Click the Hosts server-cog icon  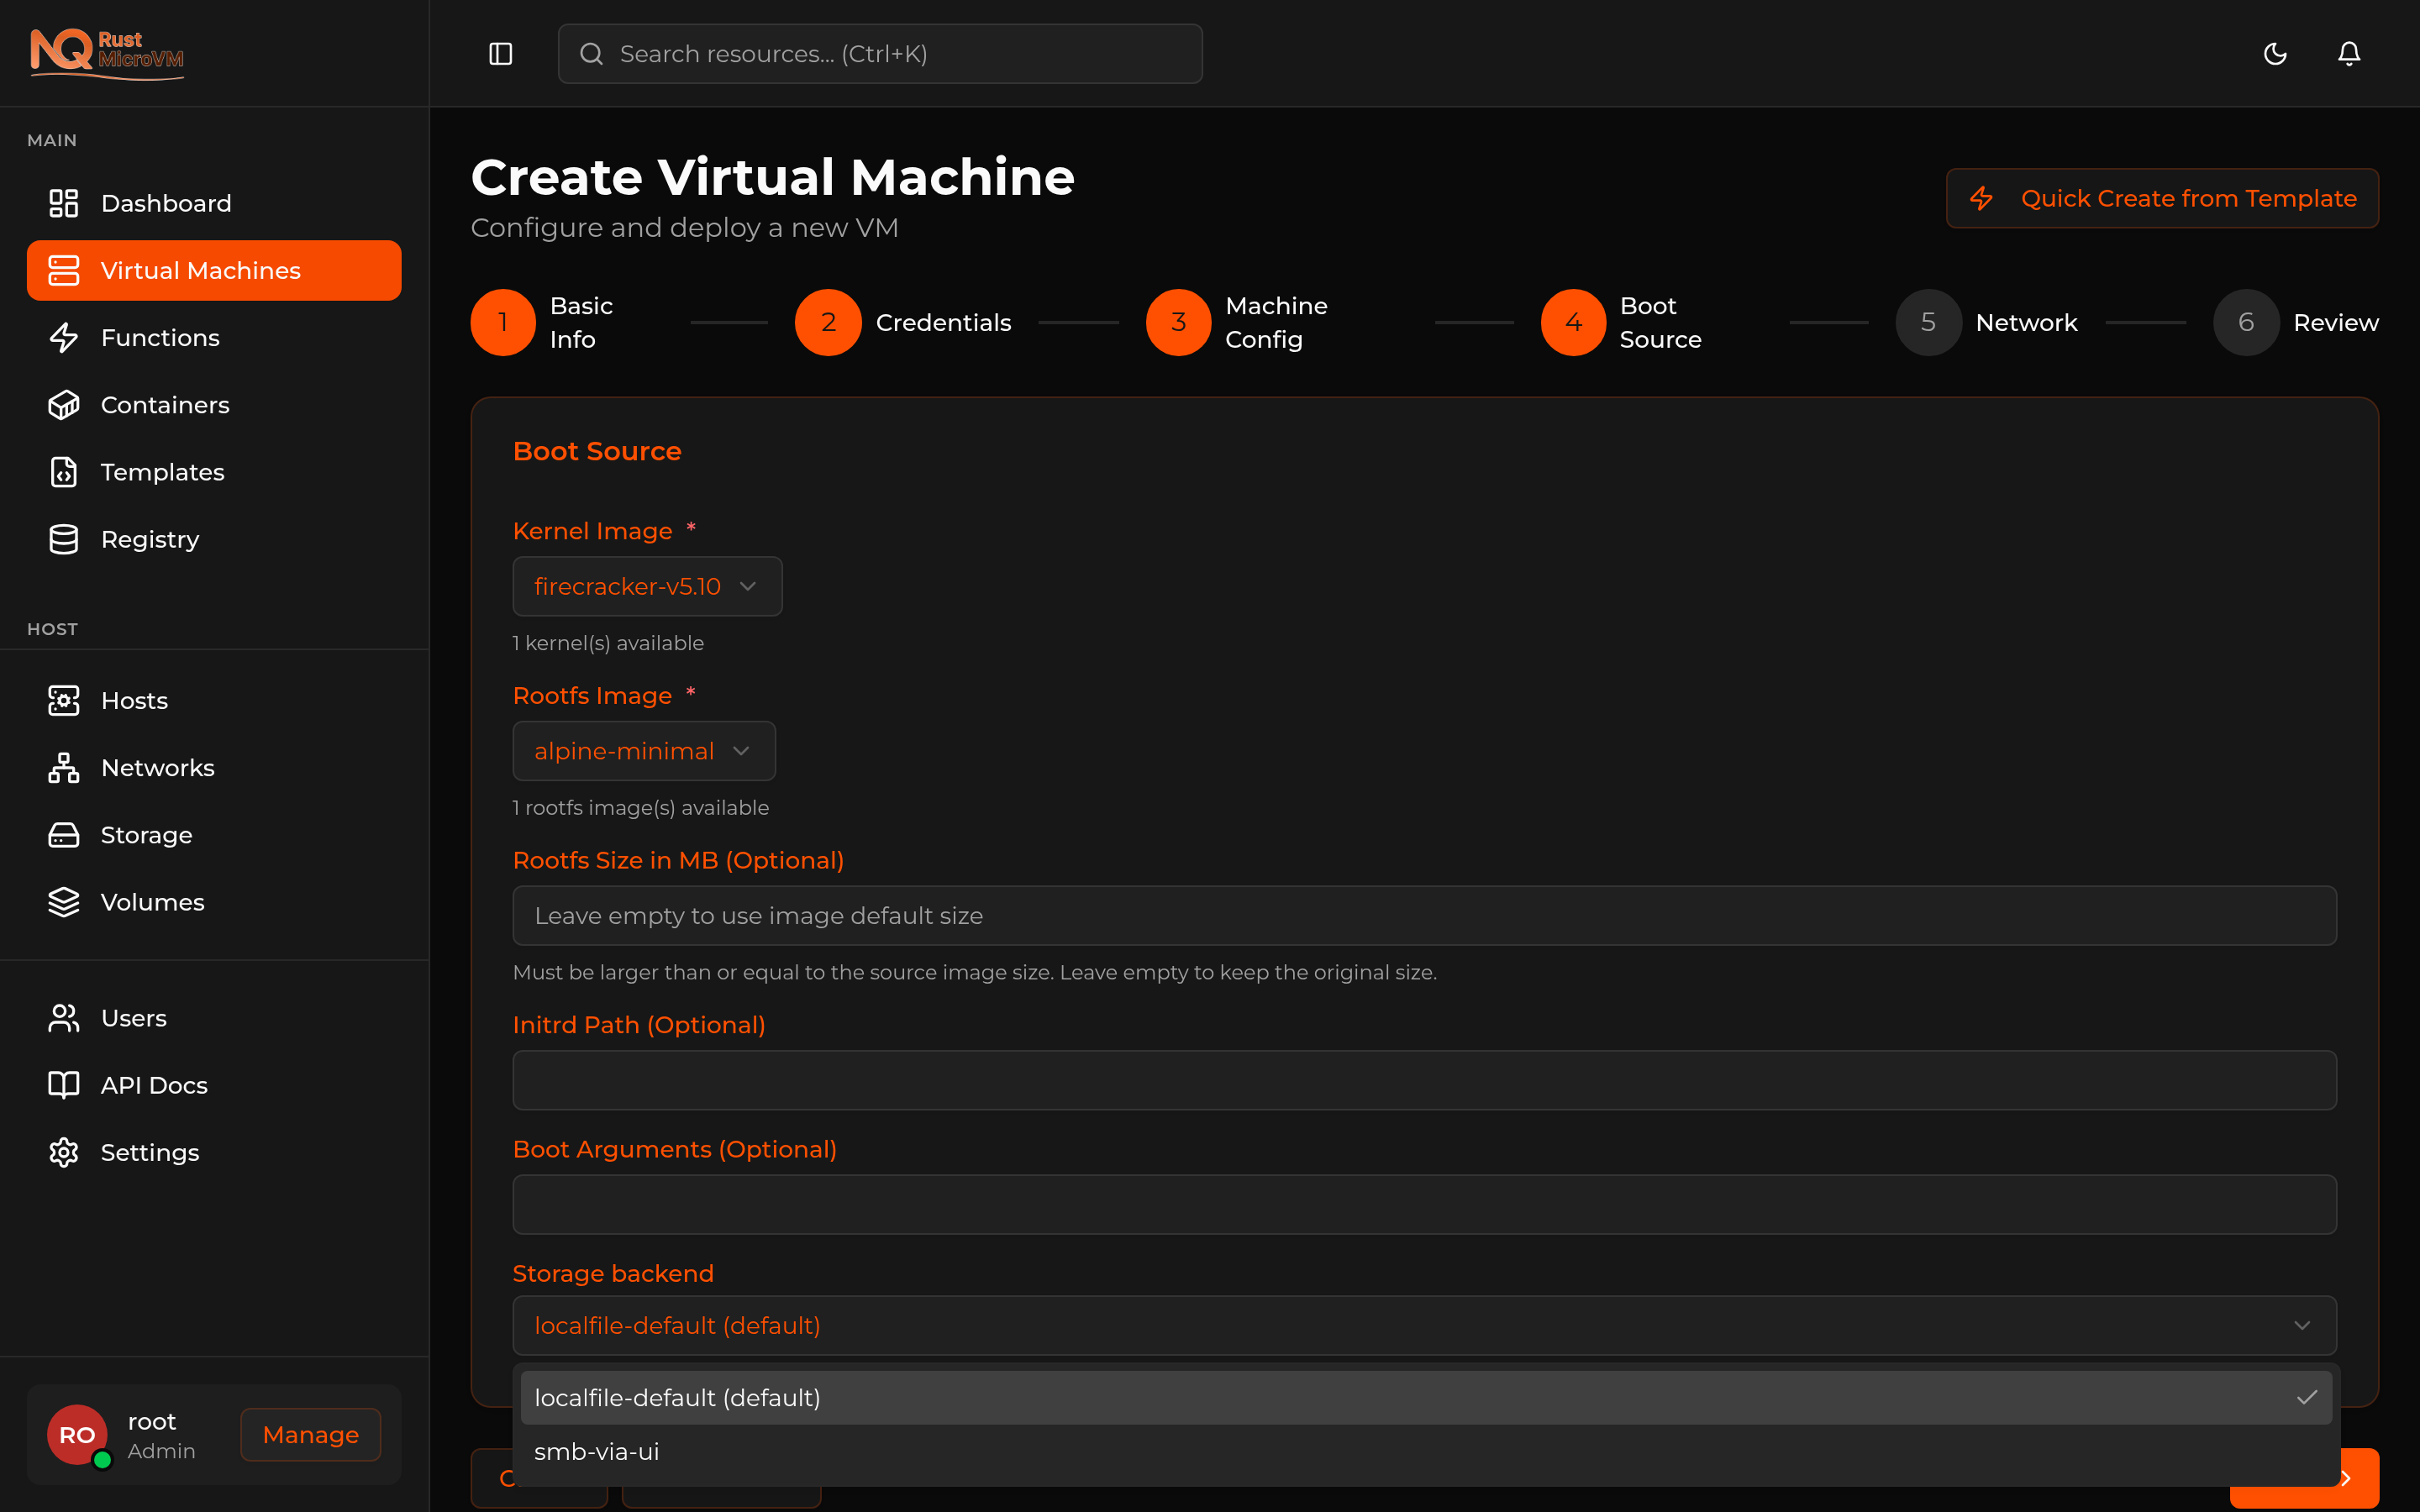point(64,700)
